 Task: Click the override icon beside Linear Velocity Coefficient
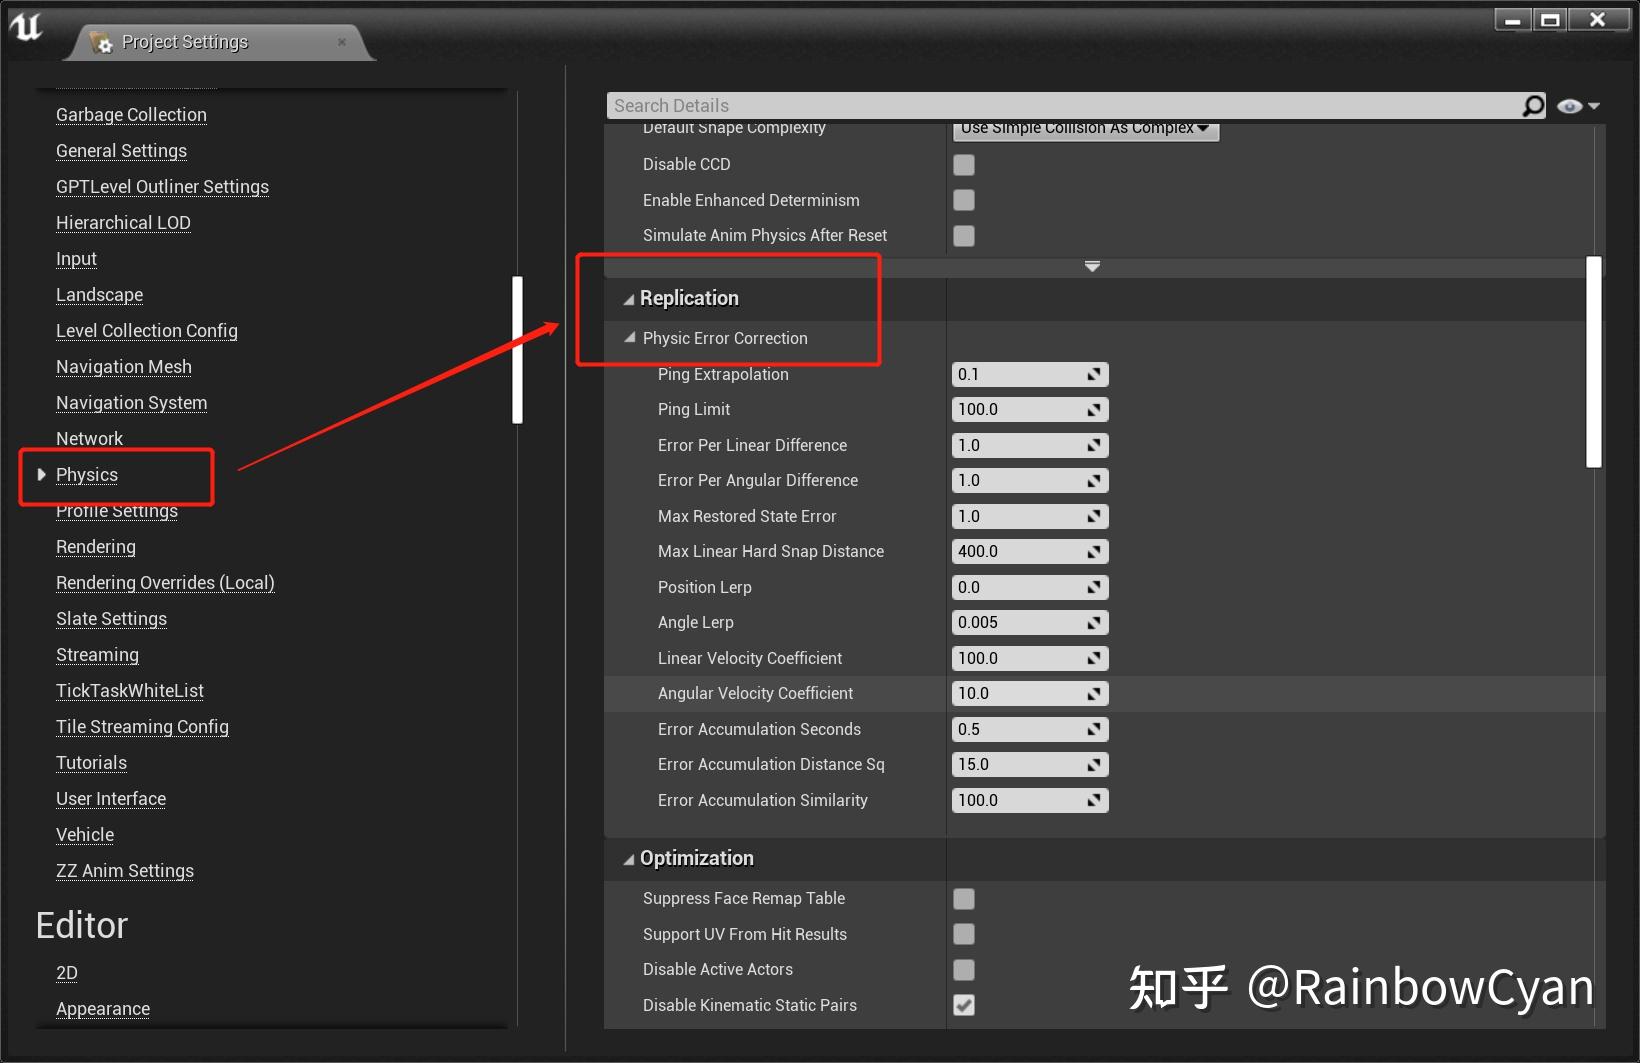pos(1095,658)
